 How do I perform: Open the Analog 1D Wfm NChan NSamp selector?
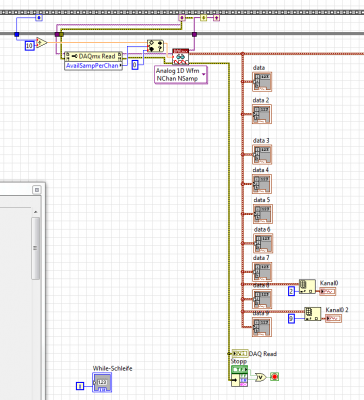coord(181,75)
